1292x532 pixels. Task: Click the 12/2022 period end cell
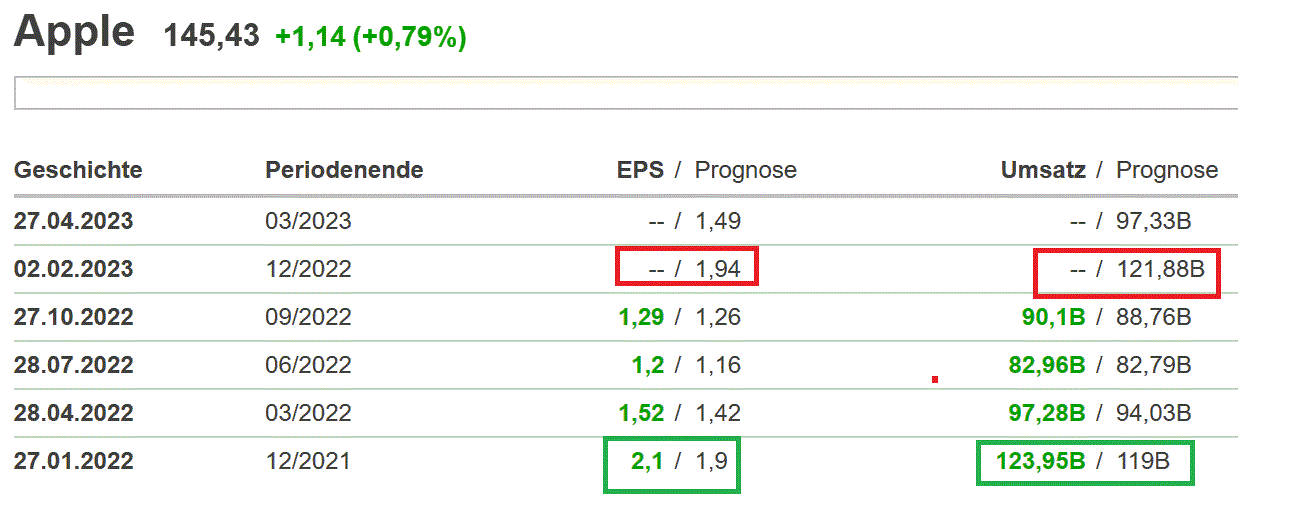click(x=308, y=269)
